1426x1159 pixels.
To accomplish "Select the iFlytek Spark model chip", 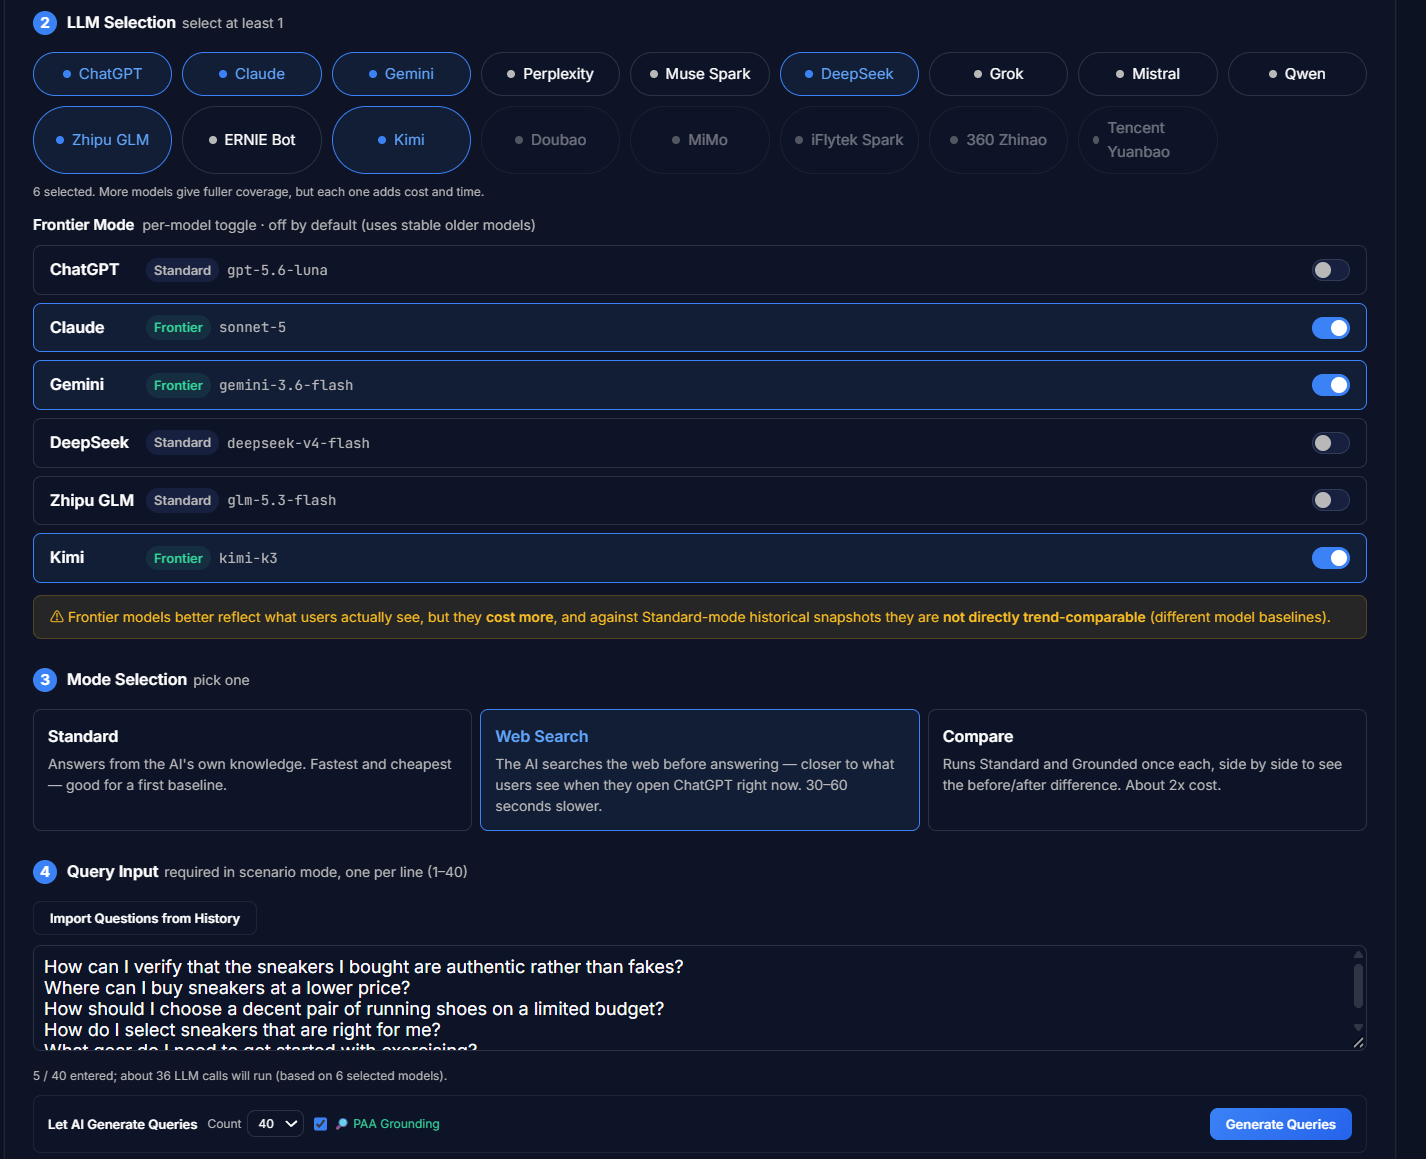I will point(849,140).
